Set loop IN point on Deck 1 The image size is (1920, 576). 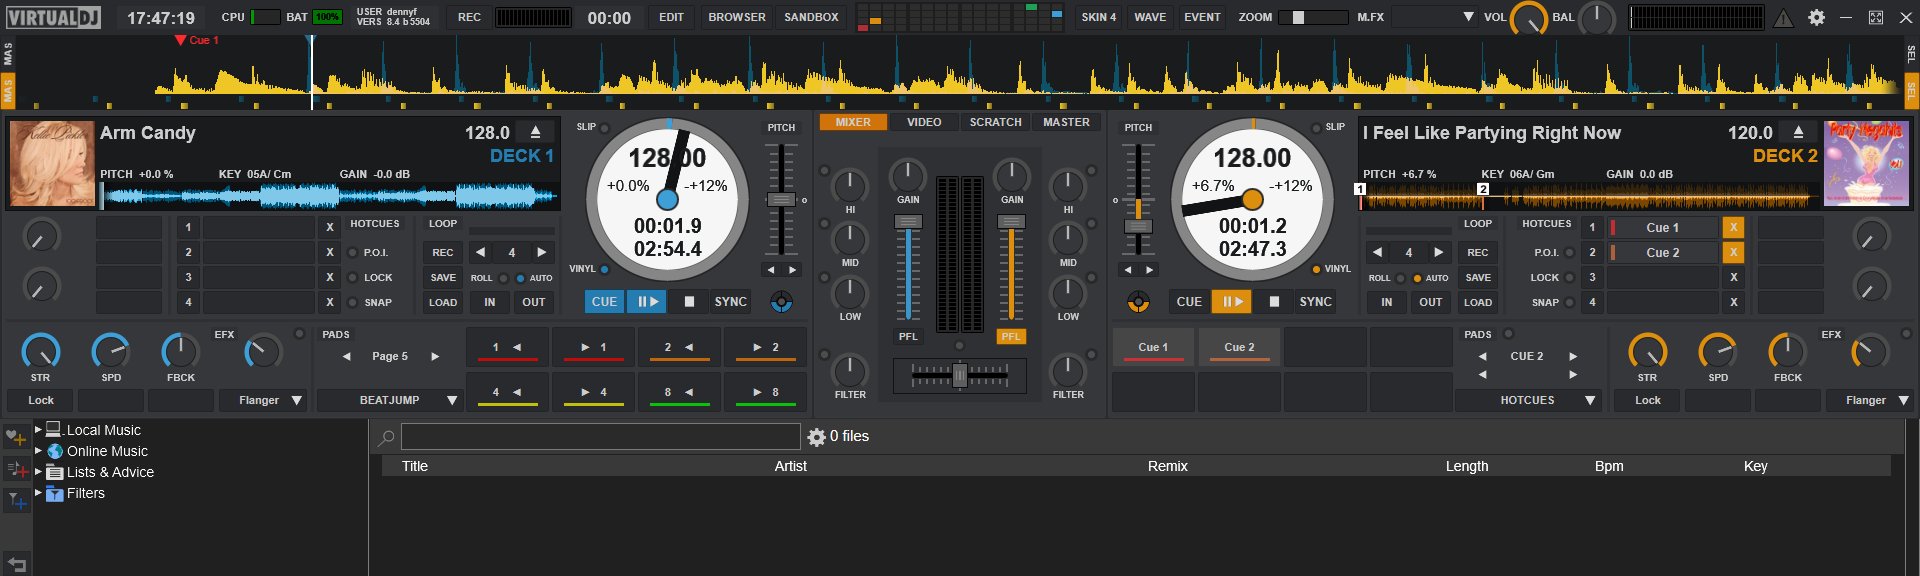point(489,302)
